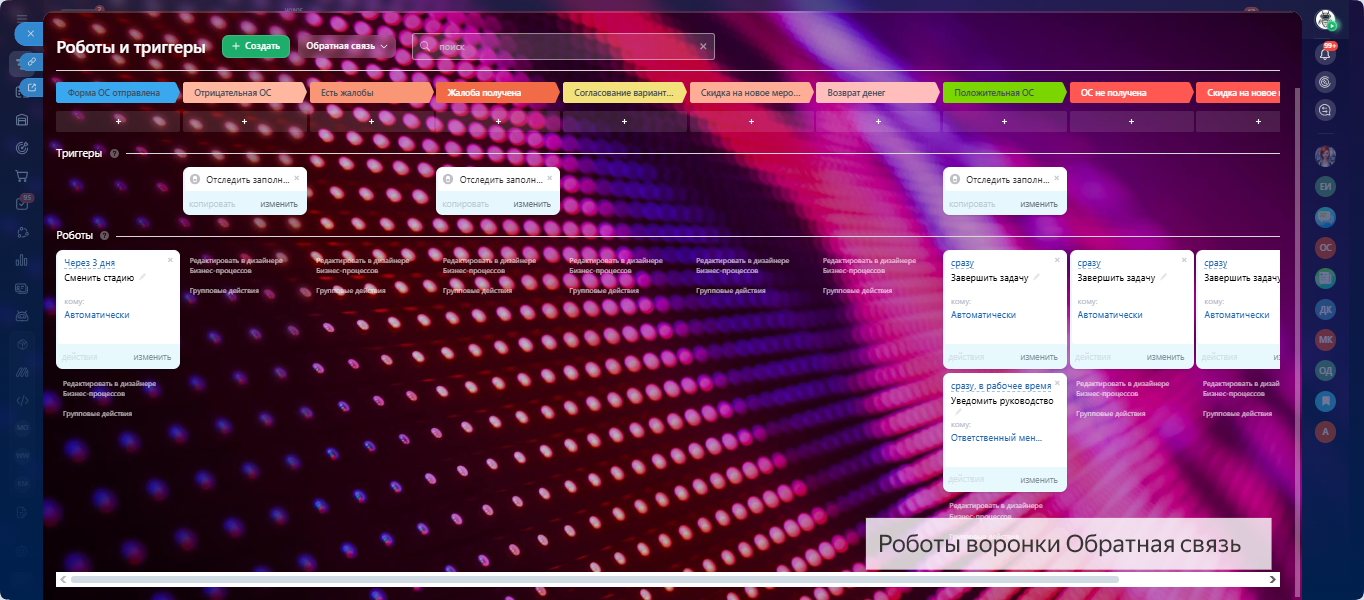Open the Отследить заполн... trigger under Жалоба получена
The image size is (1364, 600).
pyautogui.click(x=500, y=180)
